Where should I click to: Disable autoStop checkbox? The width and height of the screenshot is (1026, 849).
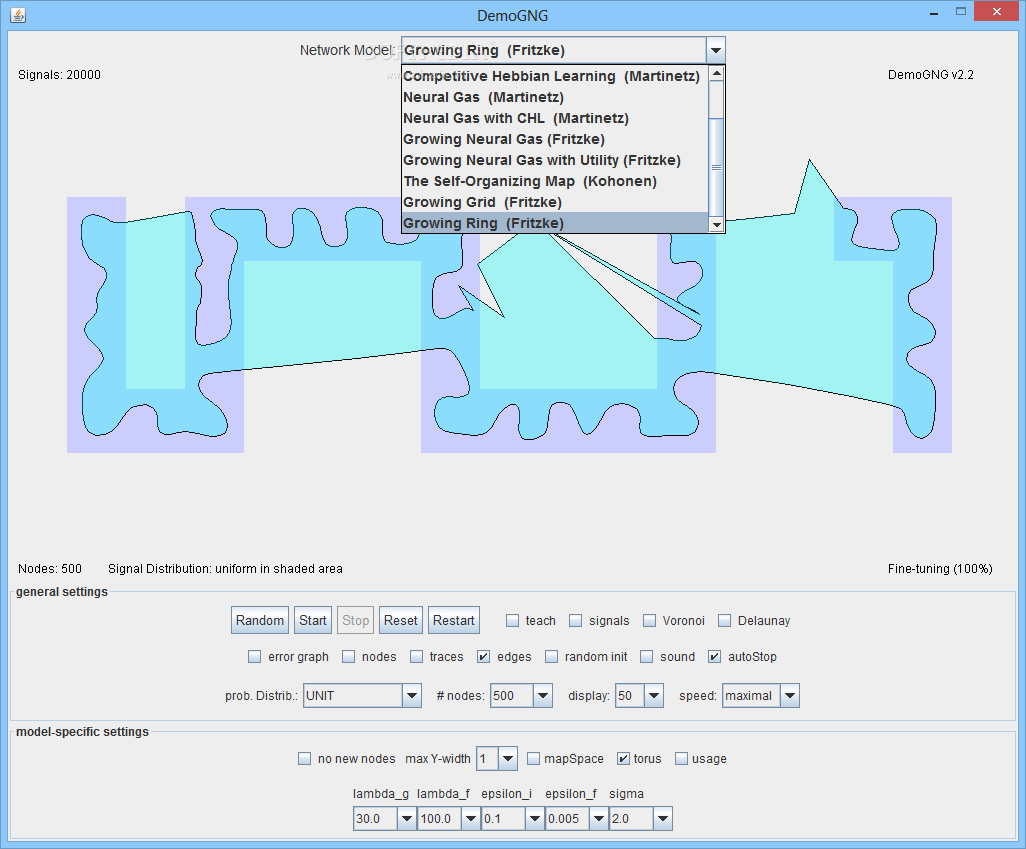click(x=715, y=657)
